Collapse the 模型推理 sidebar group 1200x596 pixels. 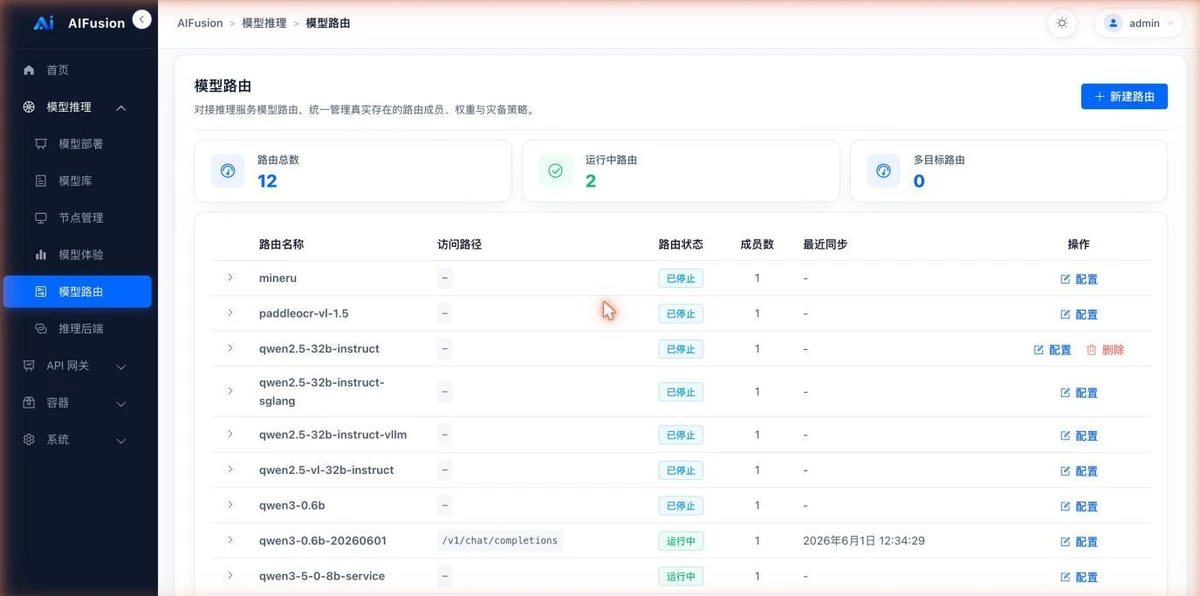tap(78, 107)
